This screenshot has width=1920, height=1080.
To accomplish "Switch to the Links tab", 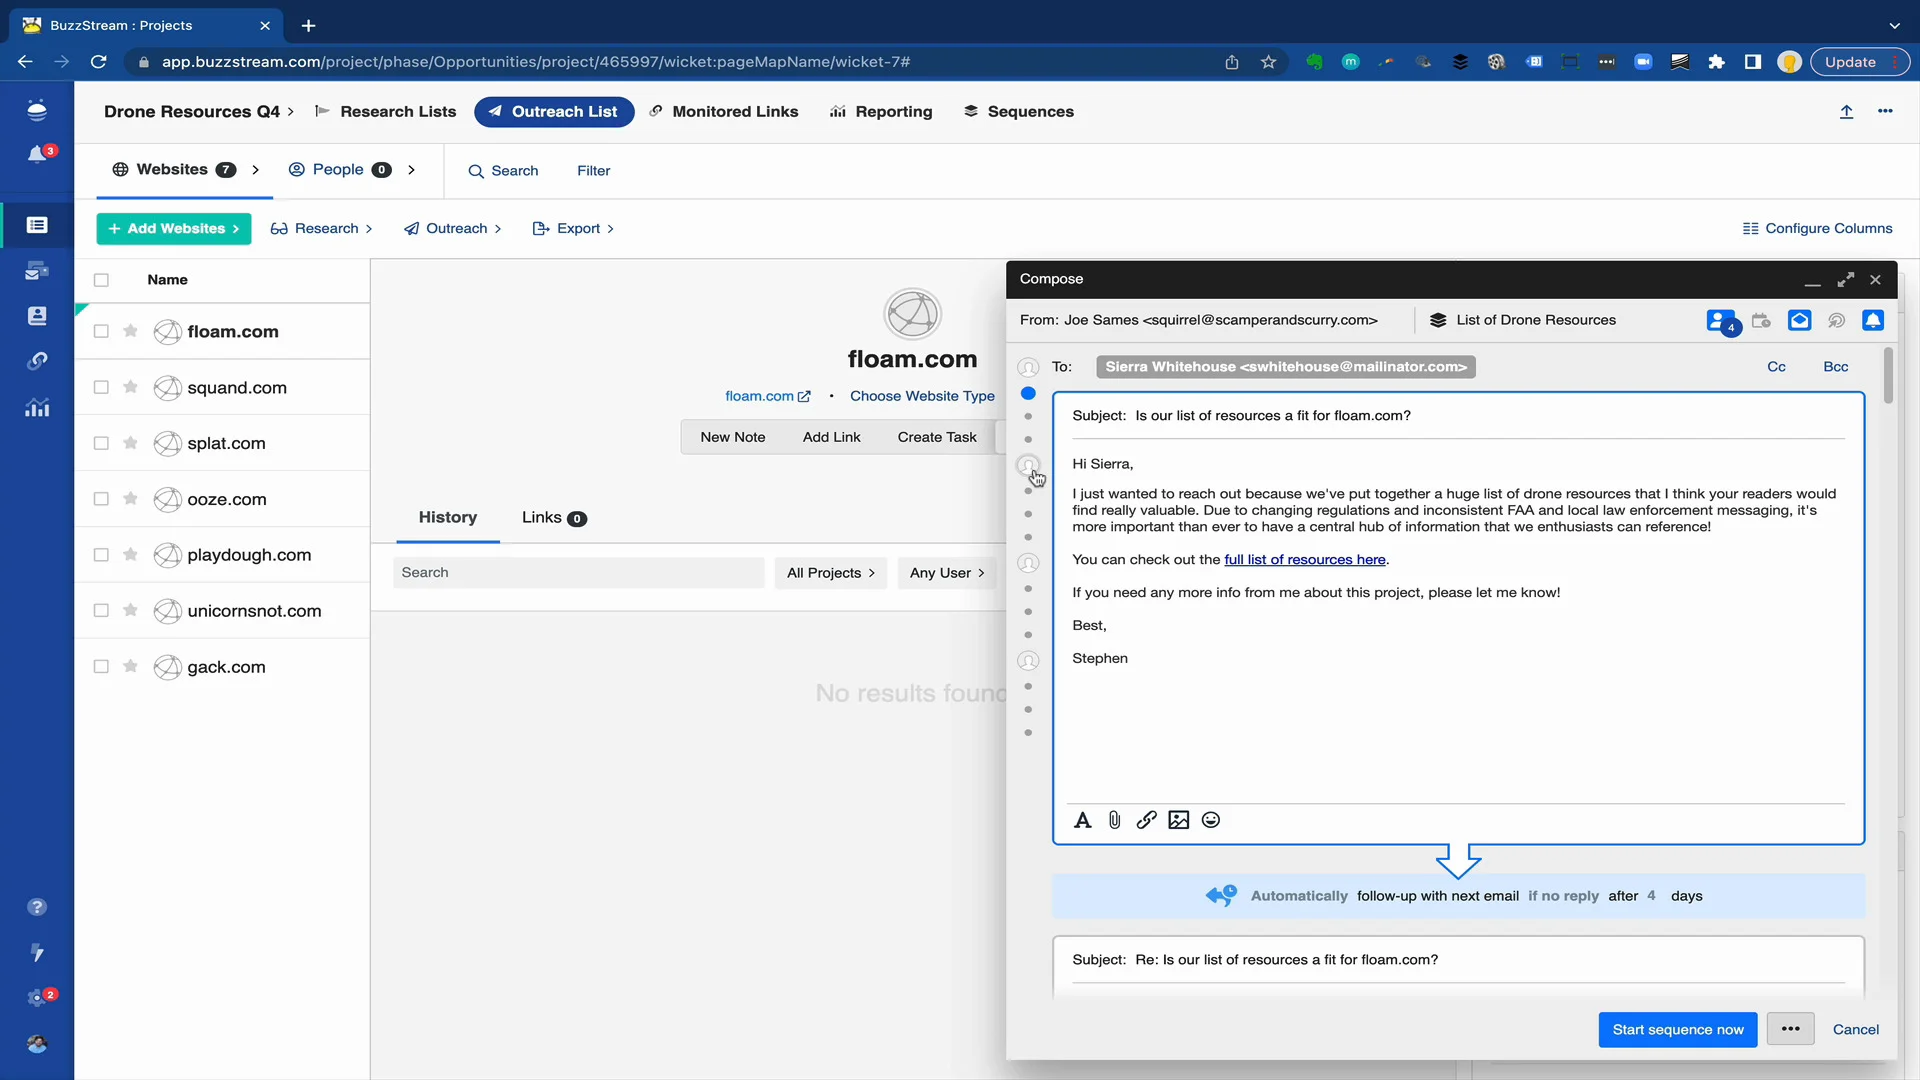I will [x=553, y=517].
